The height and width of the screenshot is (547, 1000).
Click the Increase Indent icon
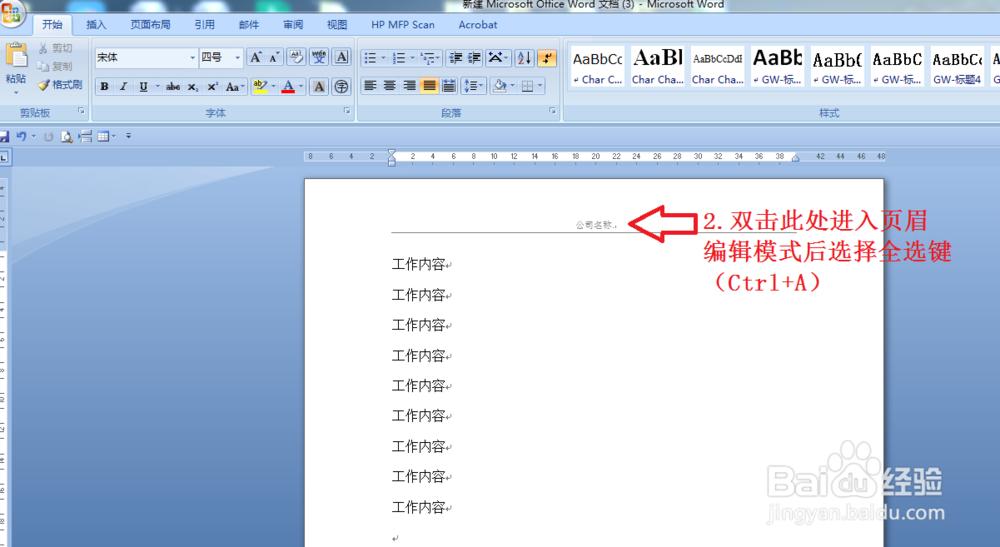474,59
